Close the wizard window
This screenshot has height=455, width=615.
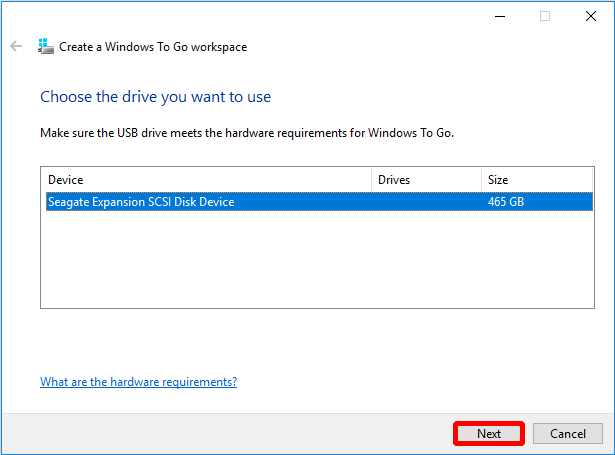pyautogui.click(x=590, y=16)
